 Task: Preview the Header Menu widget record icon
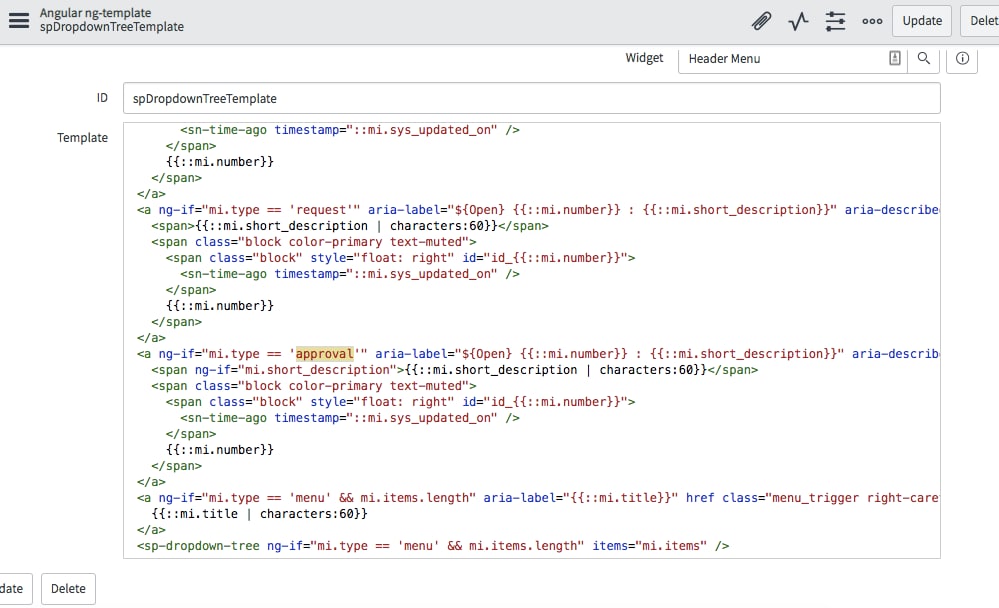pyautogui.click(x=893, y=59)
